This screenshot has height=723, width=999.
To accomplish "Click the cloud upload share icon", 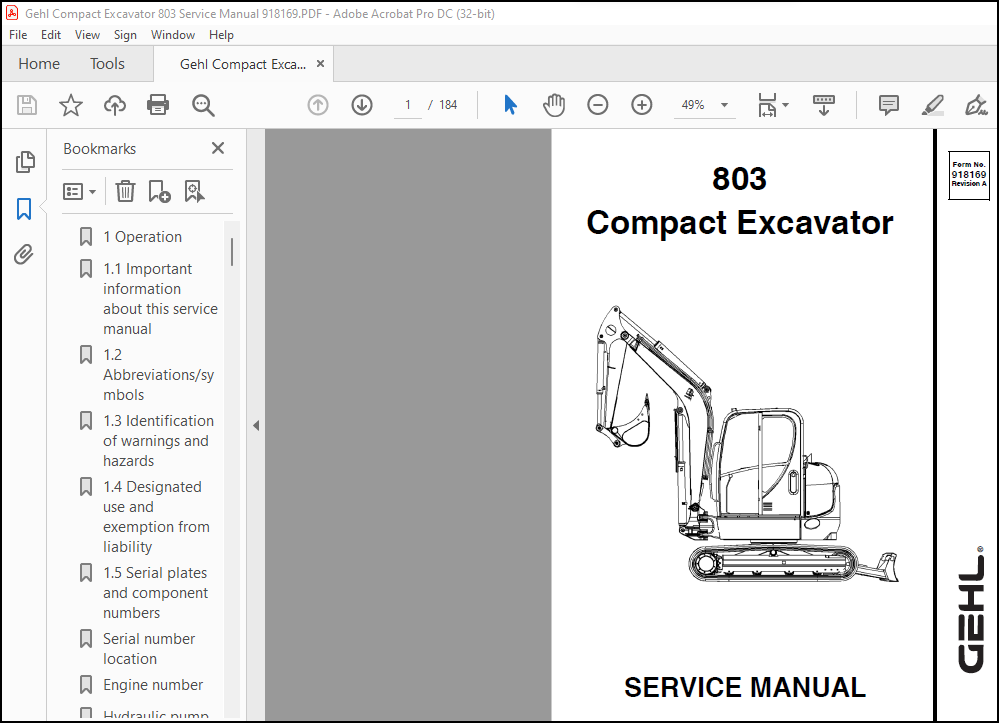I will [x=115, y=105].
